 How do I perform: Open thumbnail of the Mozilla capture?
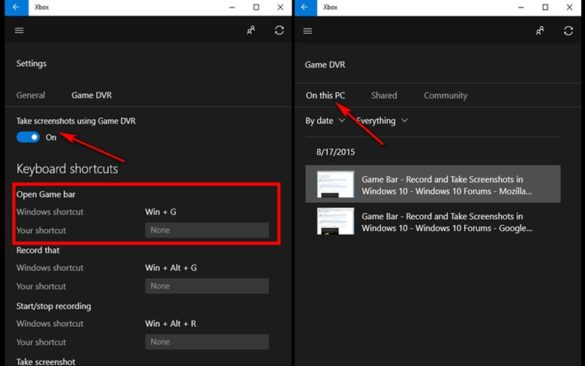point(335,184)
